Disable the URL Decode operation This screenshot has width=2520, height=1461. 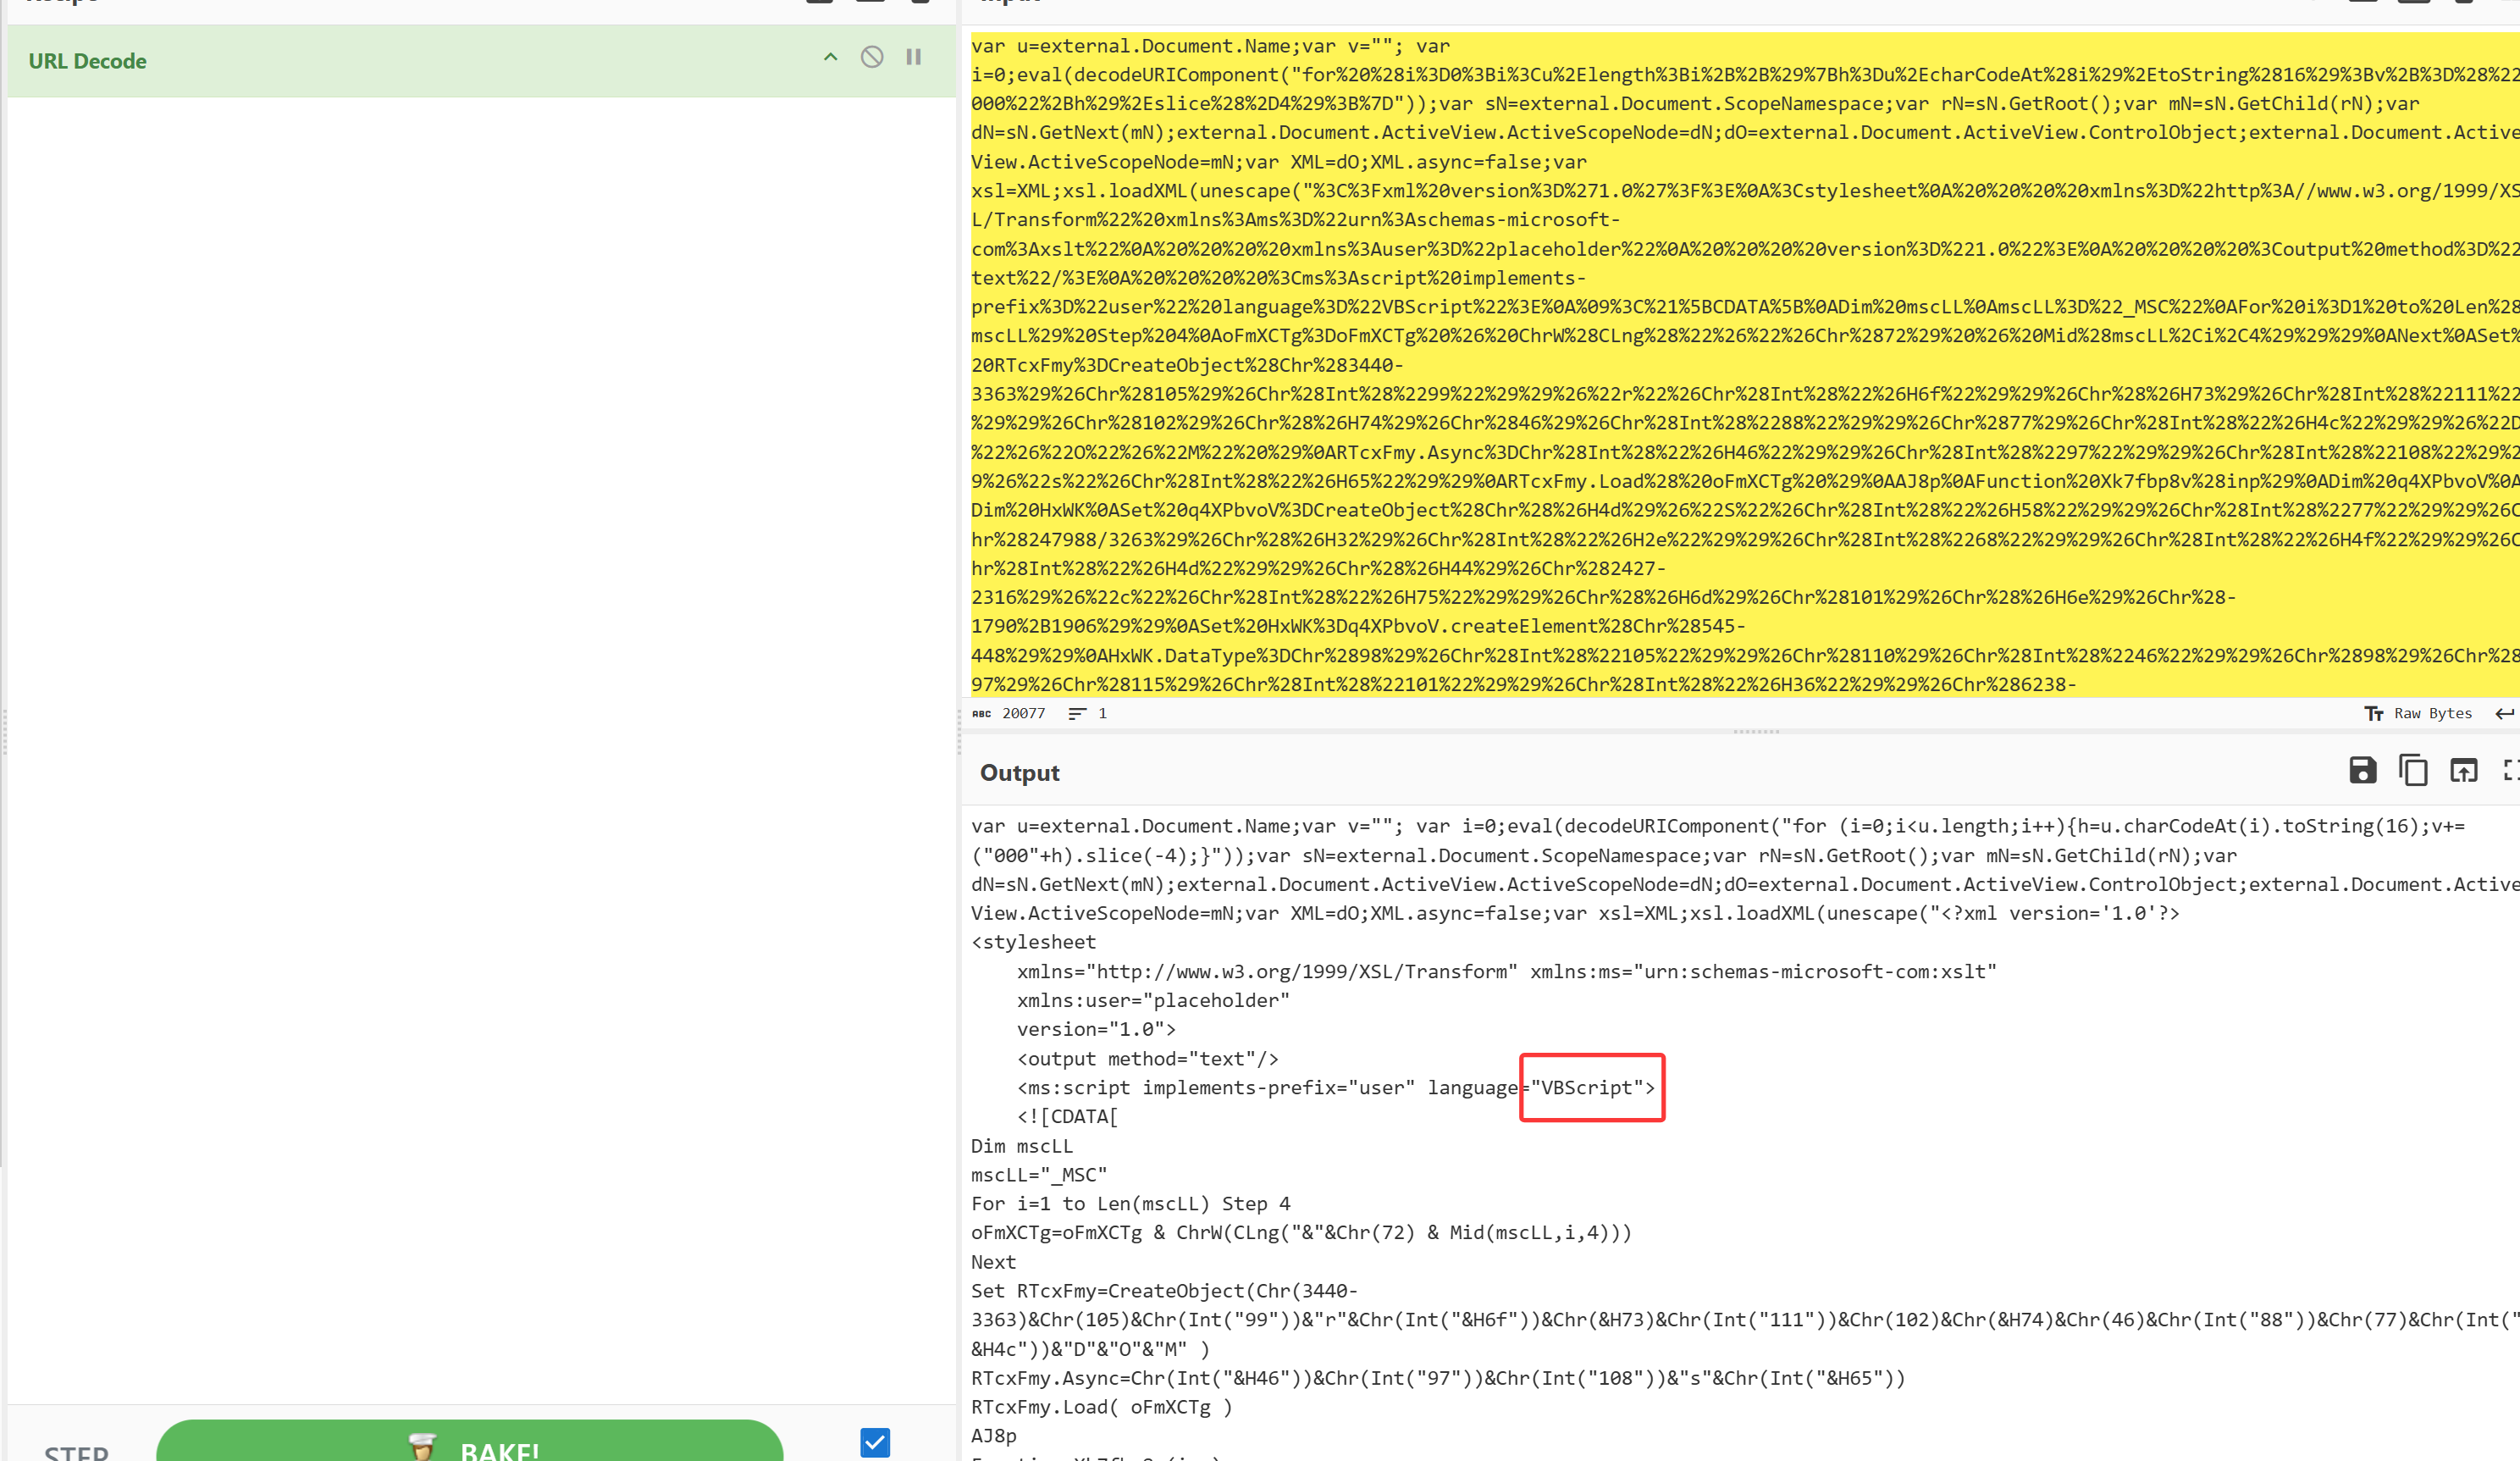(x=872, y=57)
